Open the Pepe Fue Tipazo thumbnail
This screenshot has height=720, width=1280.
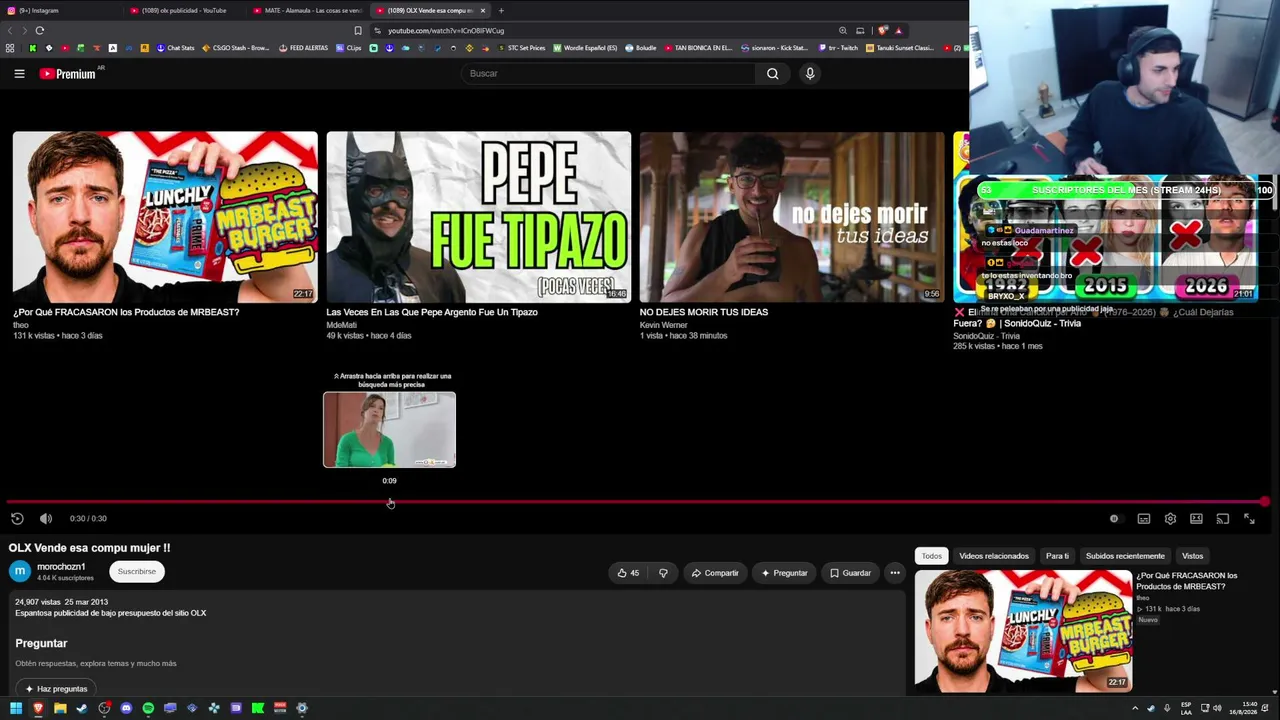pos(478,217)
